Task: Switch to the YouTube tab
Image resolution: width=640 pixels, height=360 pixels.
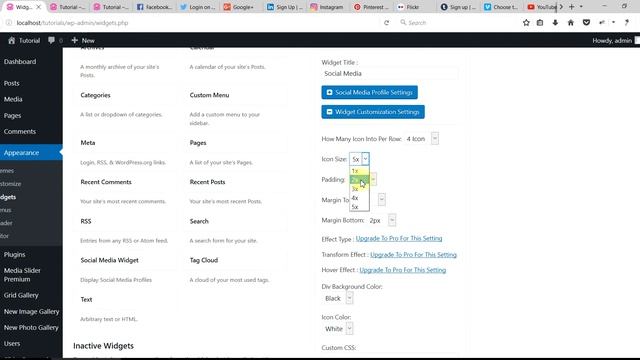Action: (541, 7)
